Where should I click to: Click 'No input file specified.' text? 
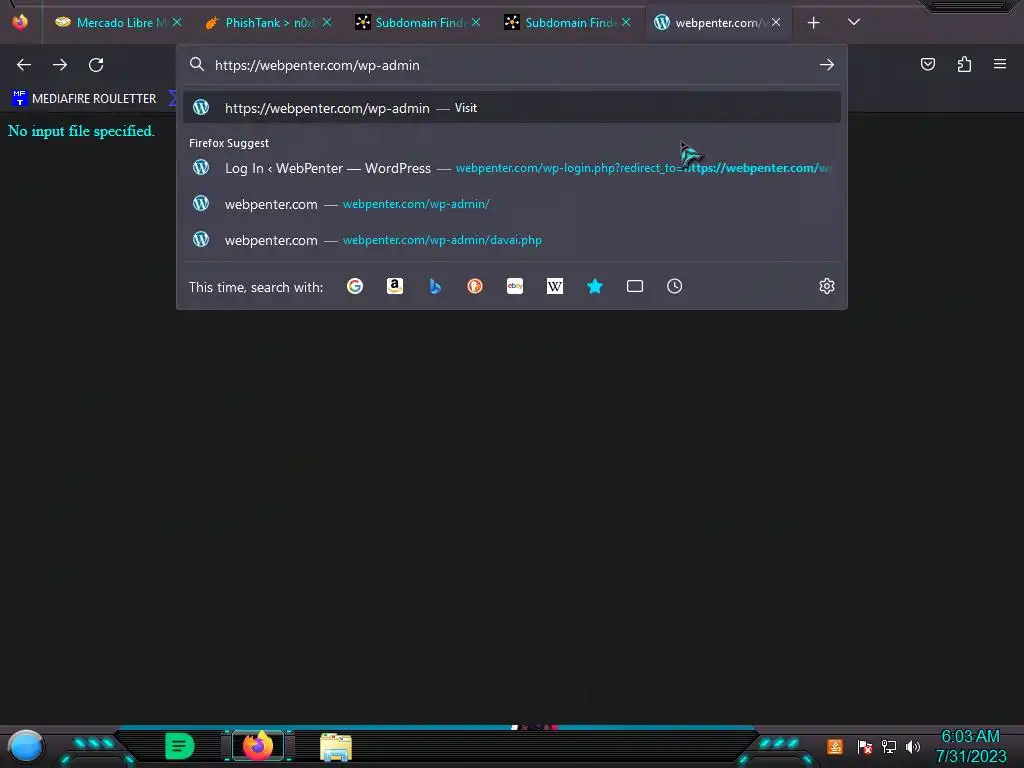click(81, 131)
